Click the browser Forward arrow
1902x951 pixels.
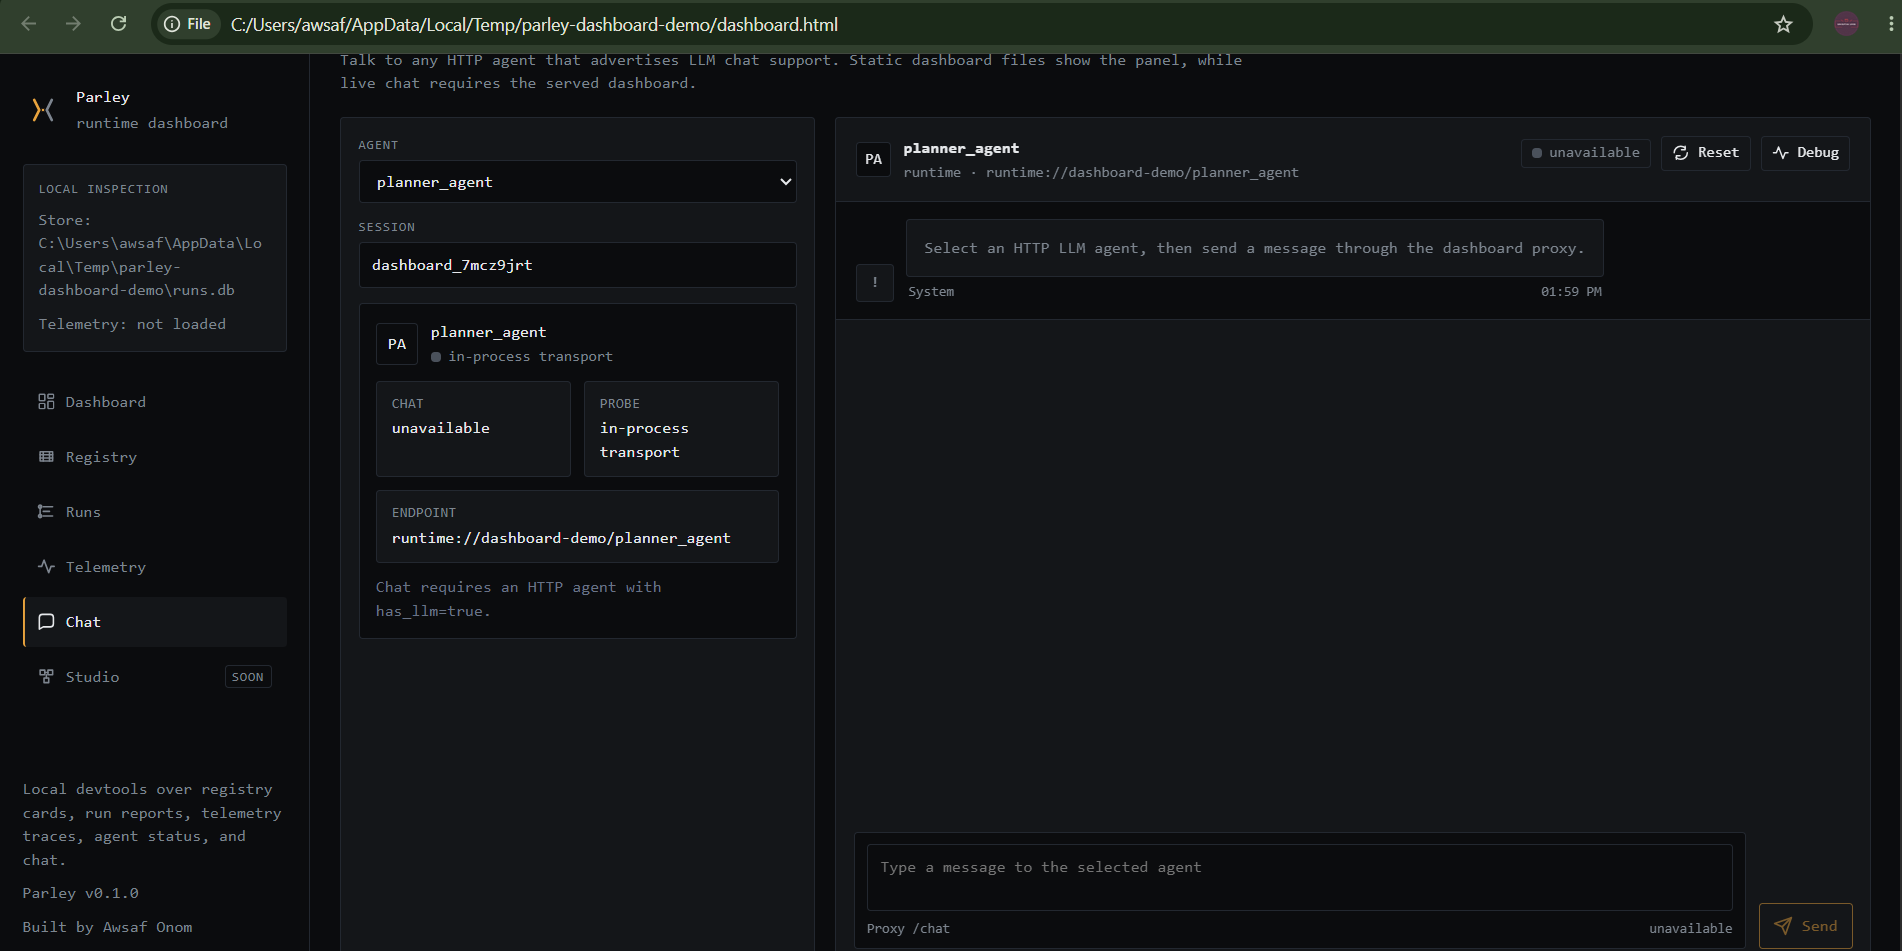pos(73,24)
